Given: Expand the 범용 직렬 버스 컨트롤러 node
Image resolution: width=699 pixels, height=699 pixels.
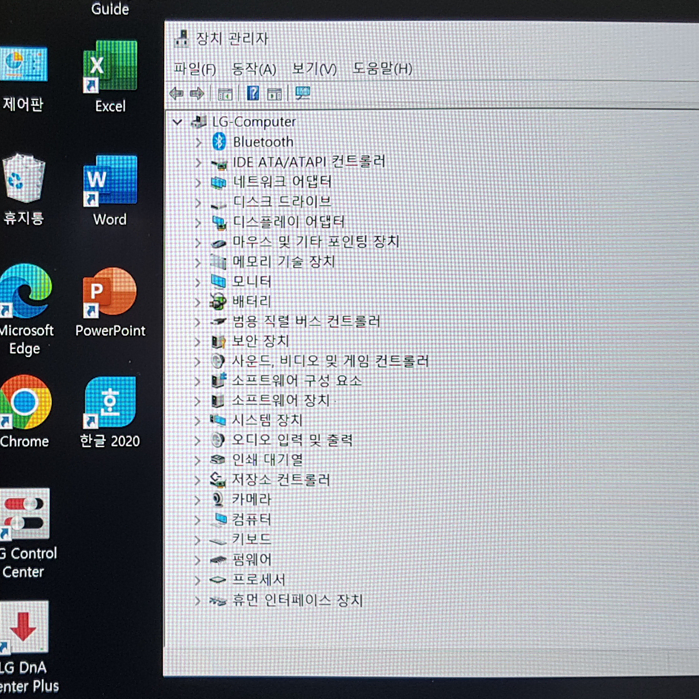Looking at the screenshot, I should coord(197,322).
